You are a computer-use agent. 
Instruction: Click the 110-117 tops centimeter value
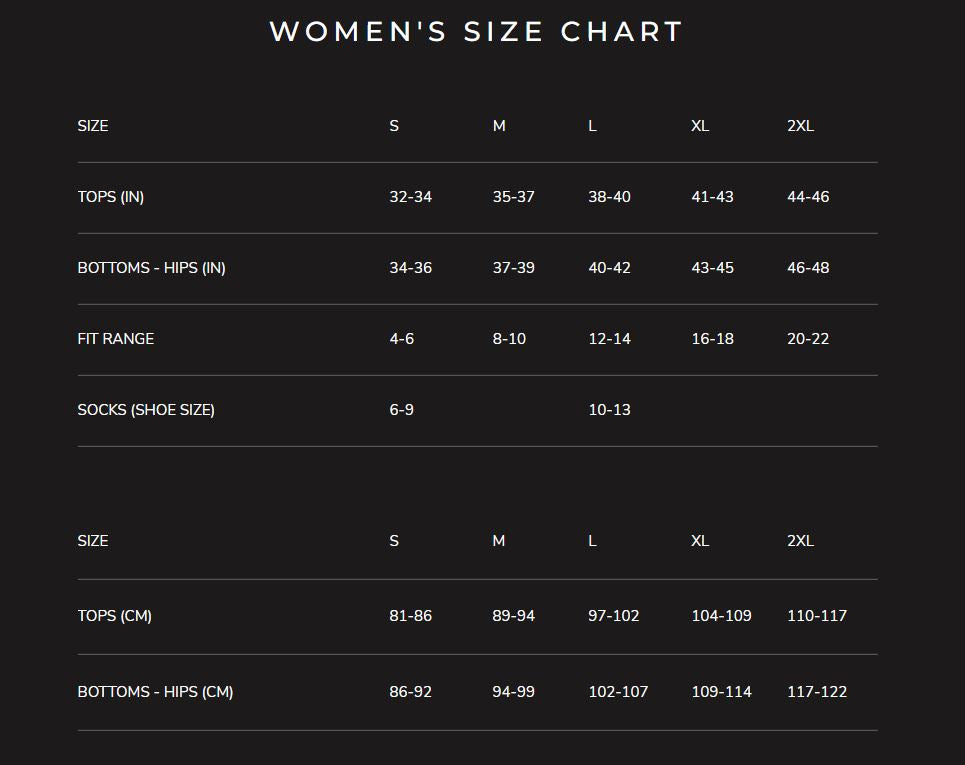[817, 616]
